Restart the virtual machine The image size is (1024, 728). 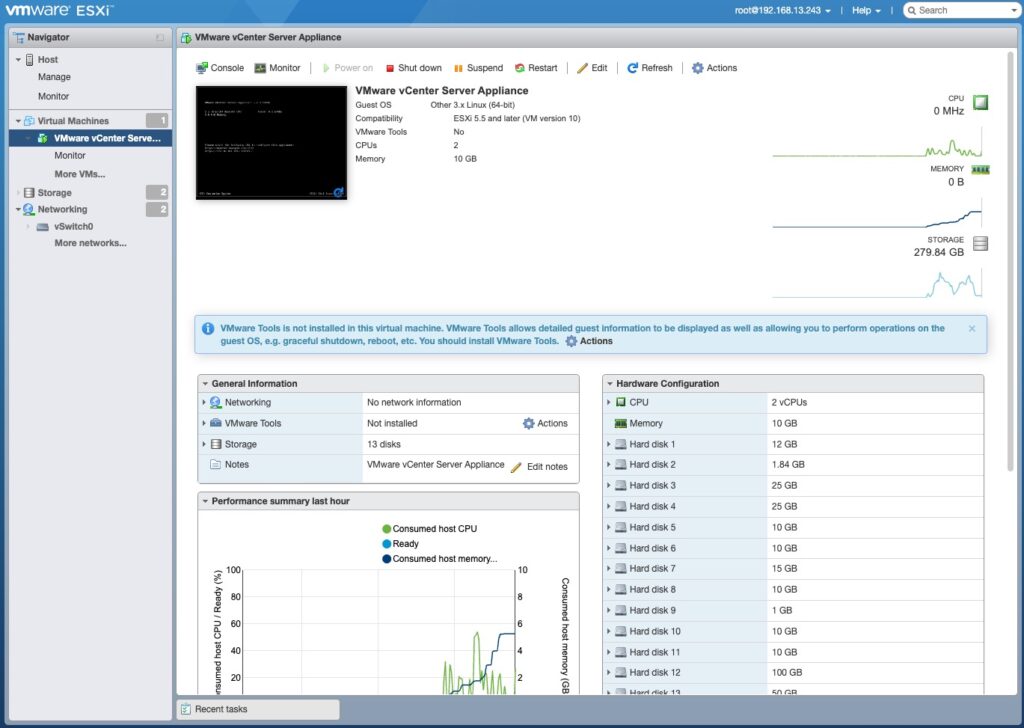tap(536, 68)
